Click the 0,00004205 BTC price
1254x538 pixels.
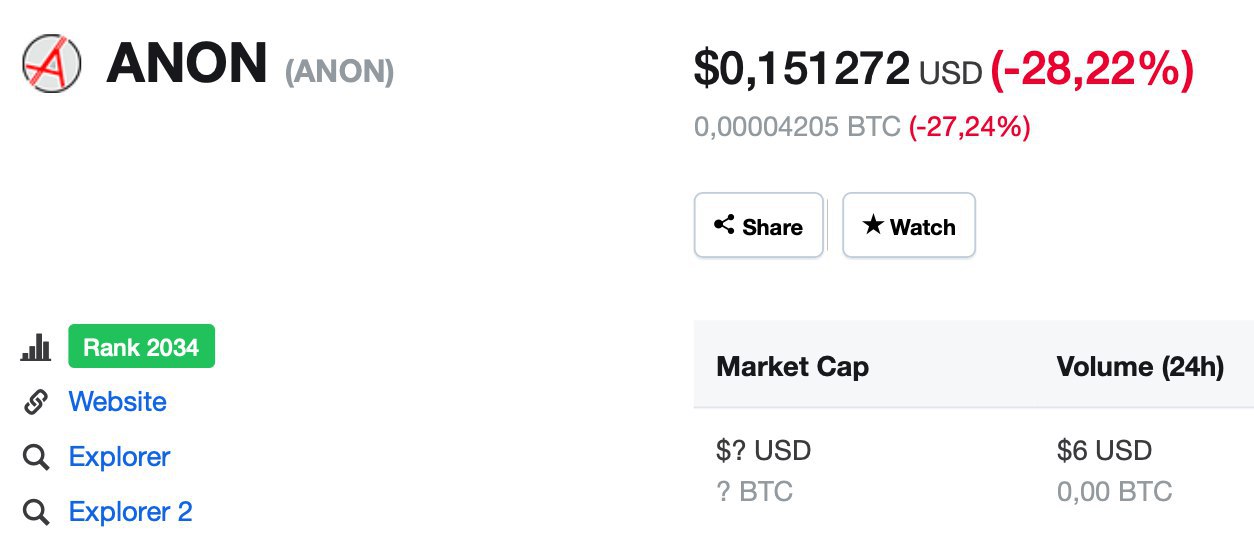pyautogui.click(x=797, y=127)
